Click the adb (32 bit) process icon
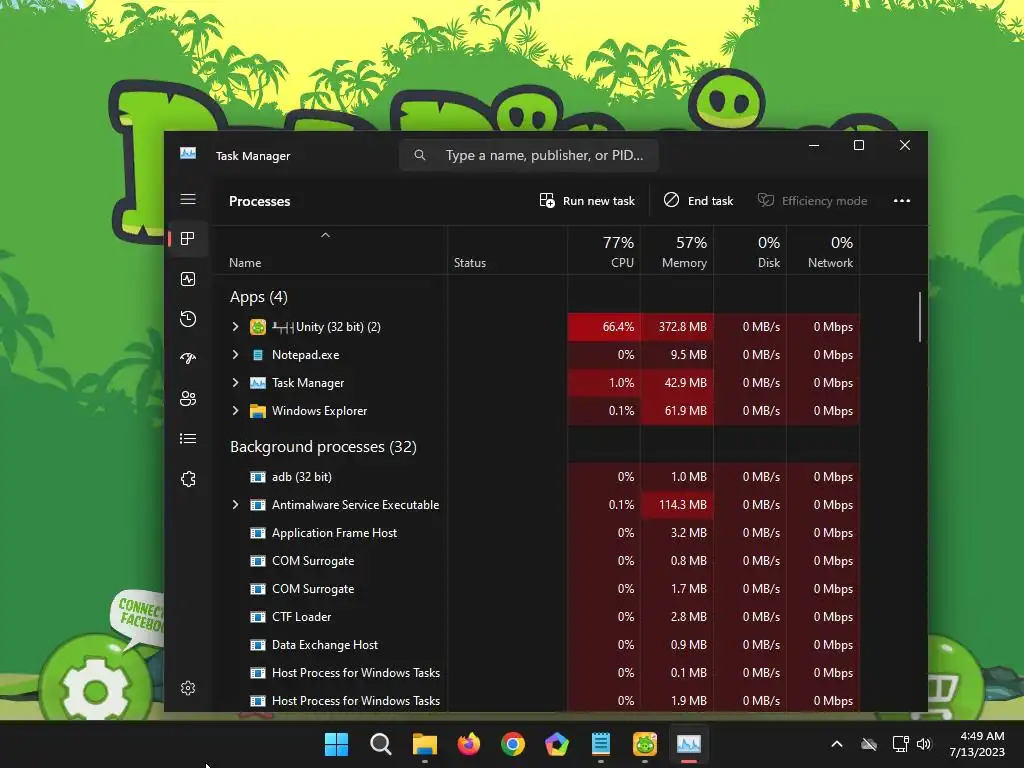Image resolution: width=1024 pixels, height=768 pixels. pyautogui.click(x=258, y=477)
